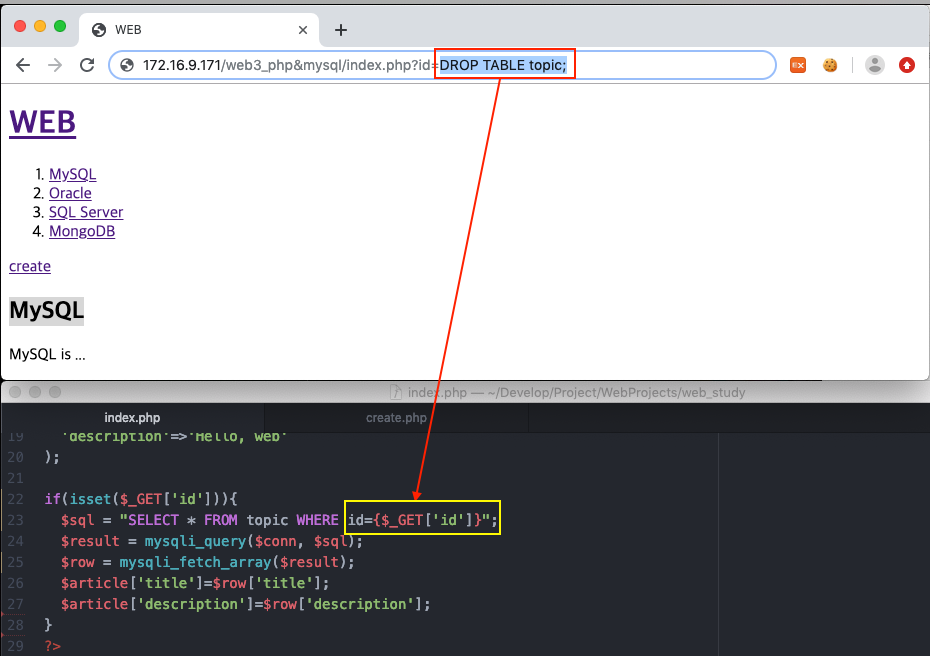Go forward with browser forward arrow
Viewport: 930px width, 656px height.
(x=55, y=65)
